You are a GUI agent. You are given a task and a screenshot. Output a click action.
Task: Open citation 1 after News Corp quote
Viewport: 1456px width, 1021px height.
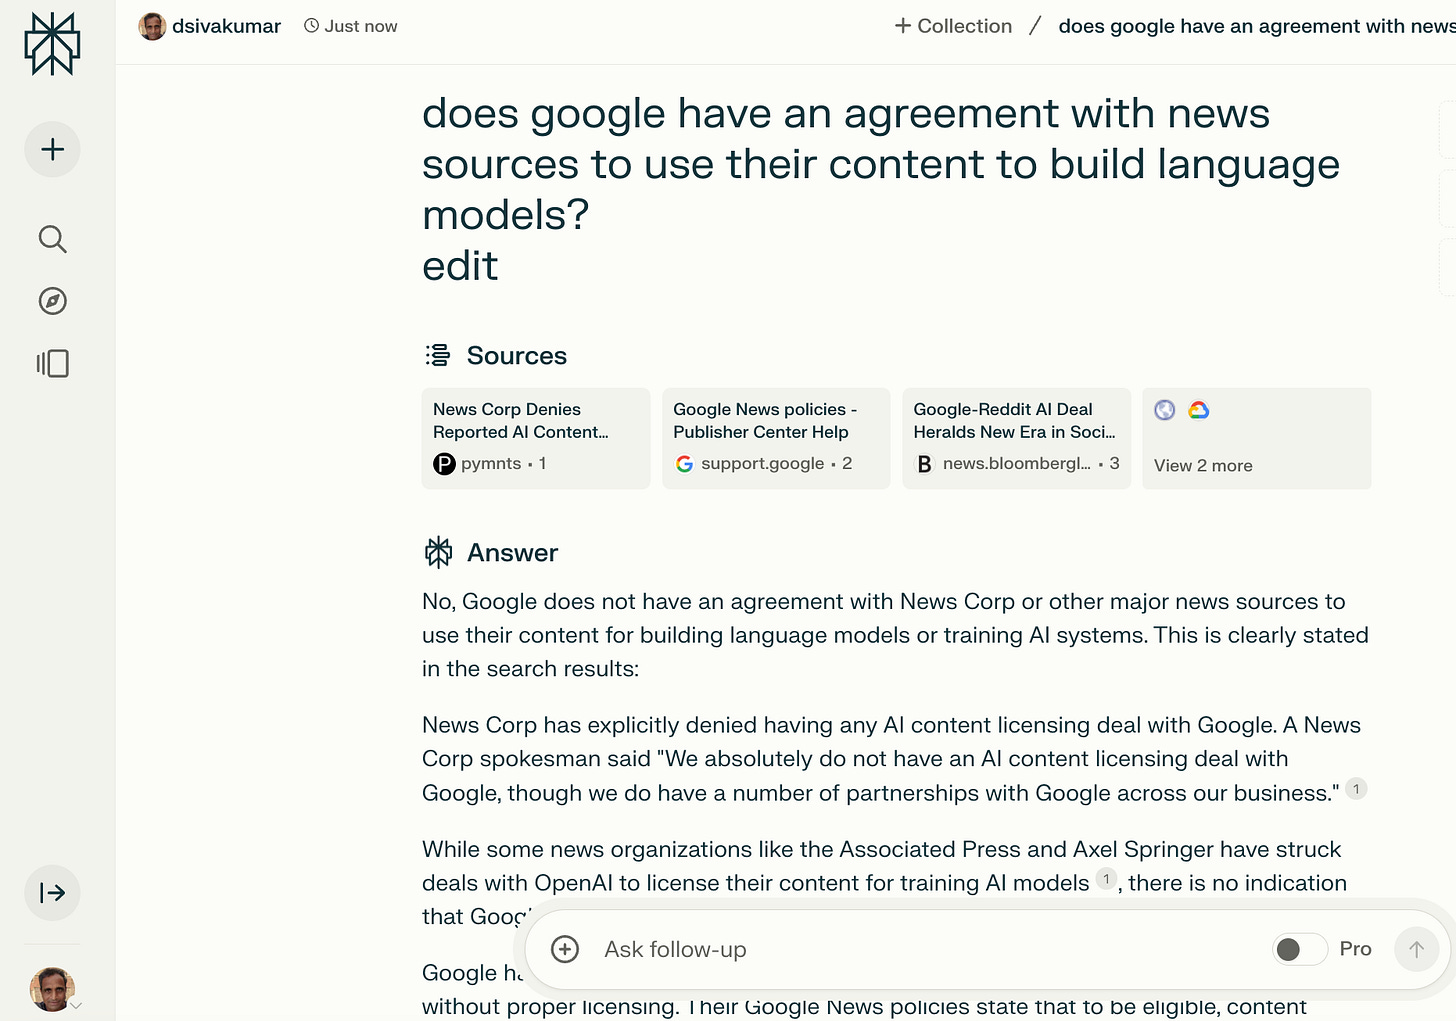(x=1356, y=789)
